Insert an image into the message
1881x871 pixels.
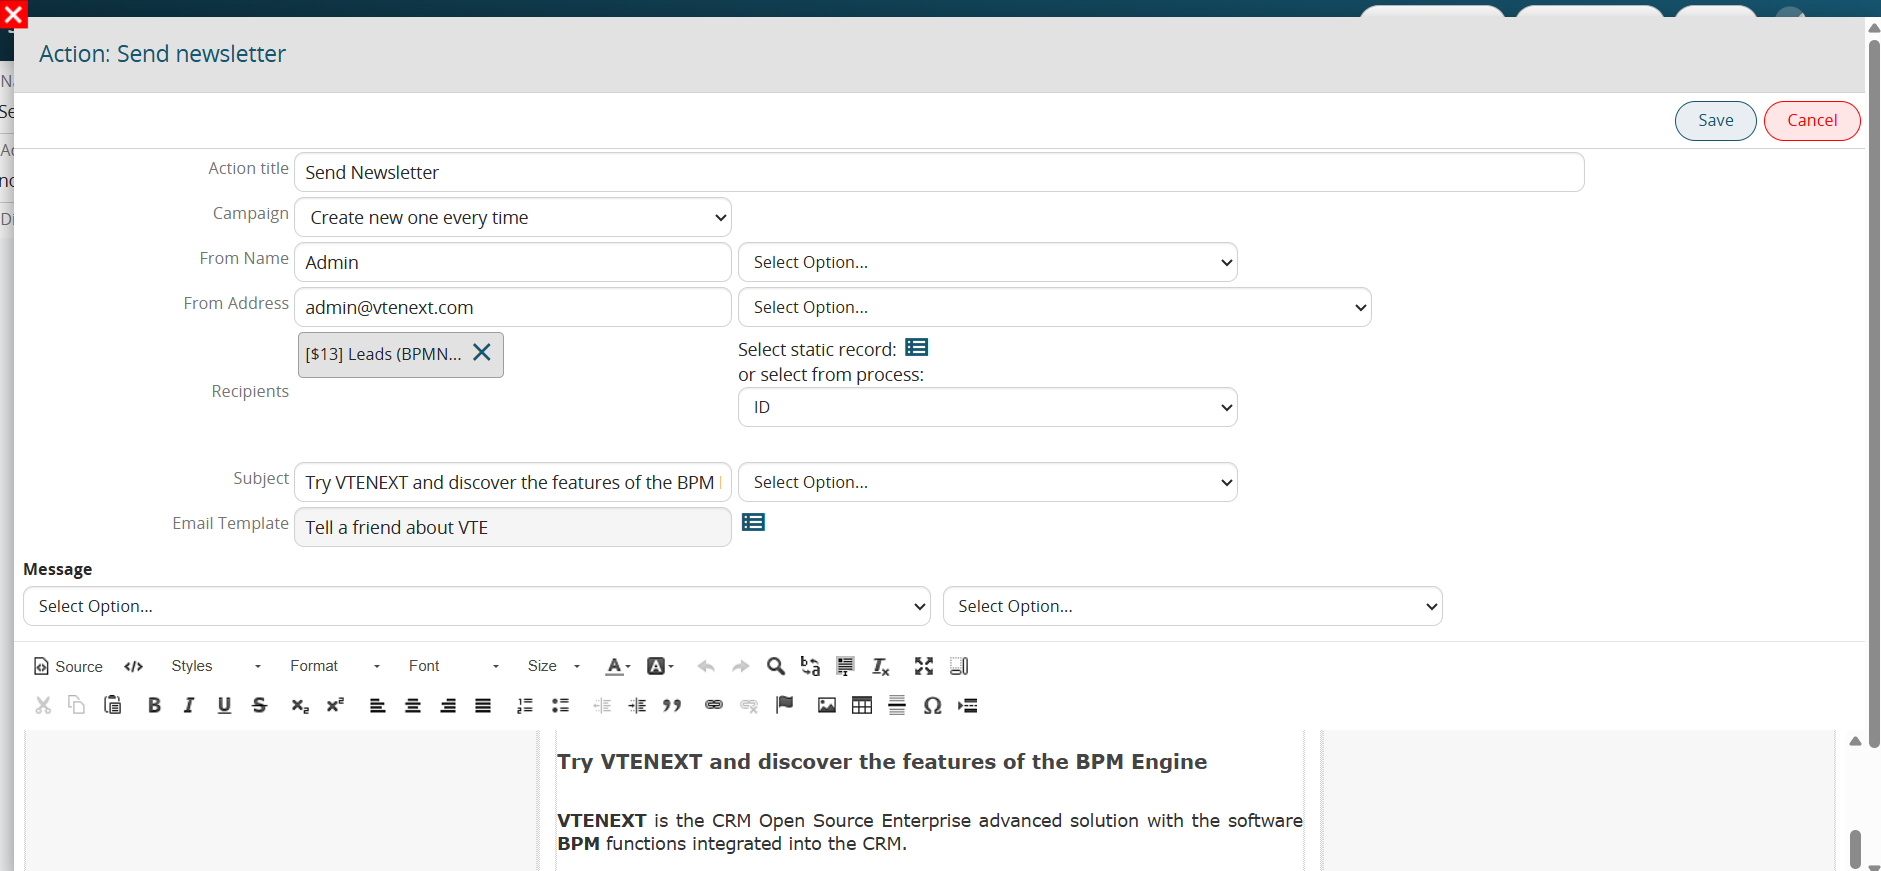pyautogui.click(x=827, y=705)
